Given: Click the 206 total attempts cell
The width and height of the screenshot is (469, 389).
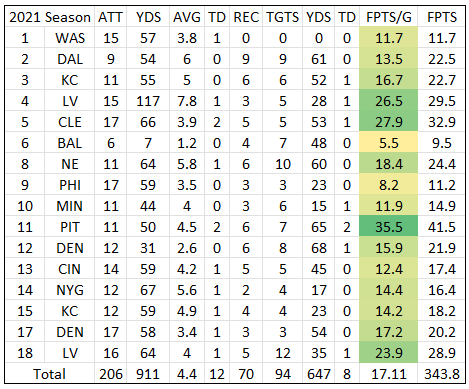Looking at the screenshot, I should point(110,374).
